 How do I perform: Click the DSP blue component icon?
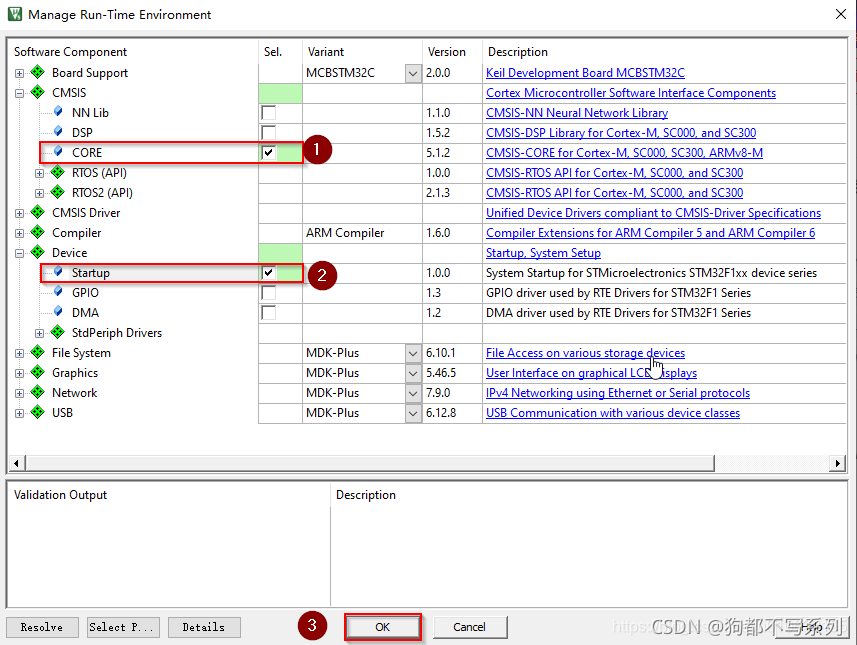pyautogui.click(x=58, y=132)
